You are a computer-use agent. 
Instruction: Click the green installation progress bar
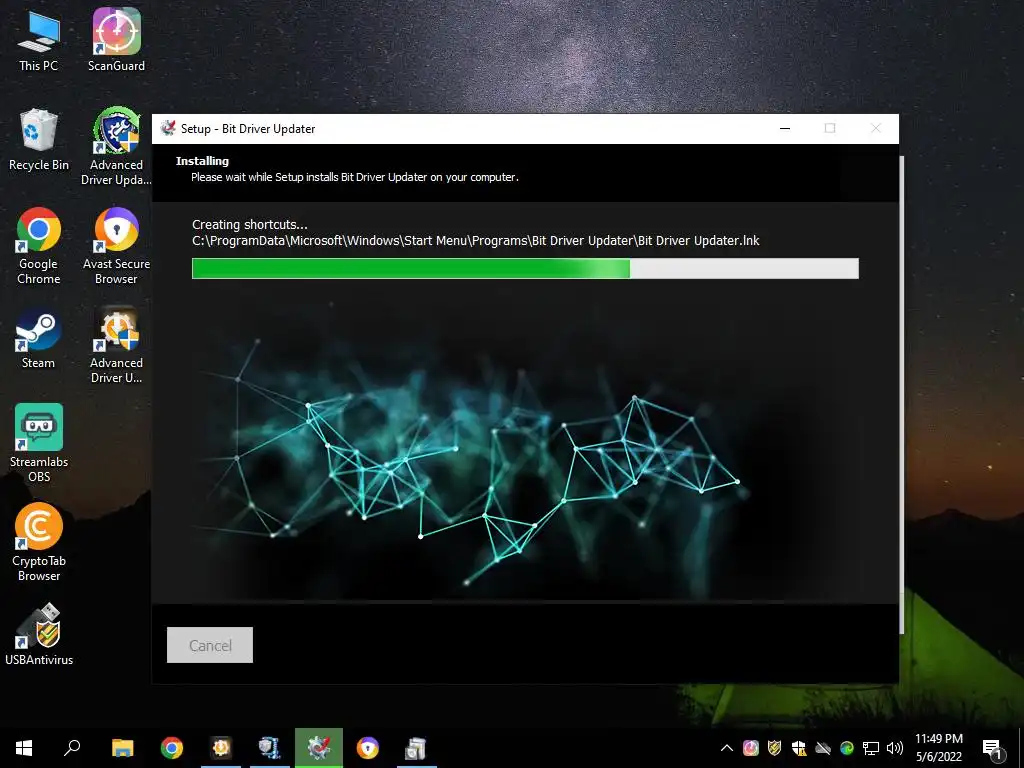click(525, 268)
